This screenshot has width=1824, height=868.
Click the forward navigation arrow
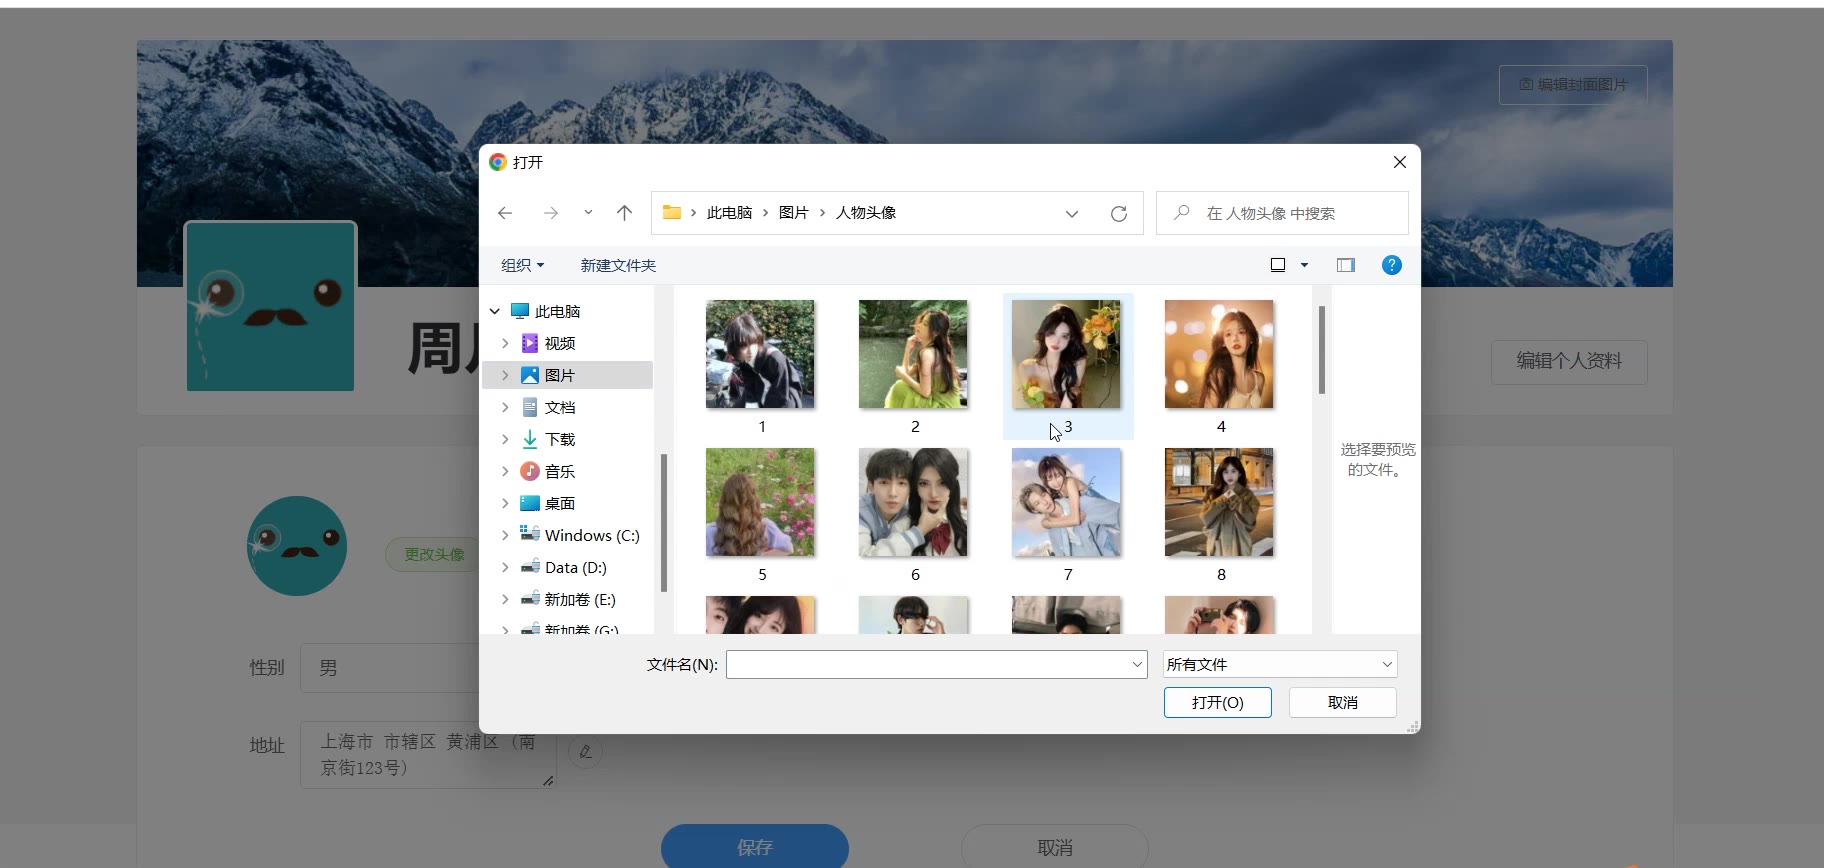(550, 213)
